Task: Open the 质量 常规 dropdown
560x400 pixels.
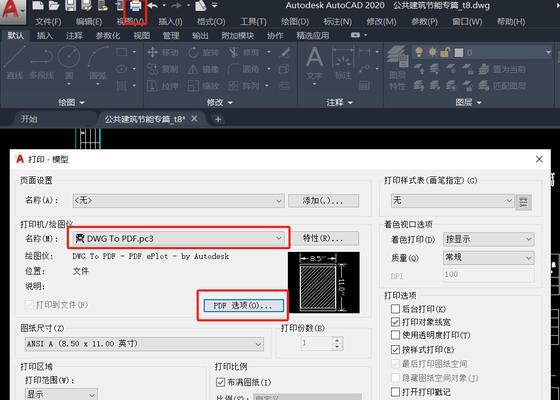Action: (x=489, y=258)
